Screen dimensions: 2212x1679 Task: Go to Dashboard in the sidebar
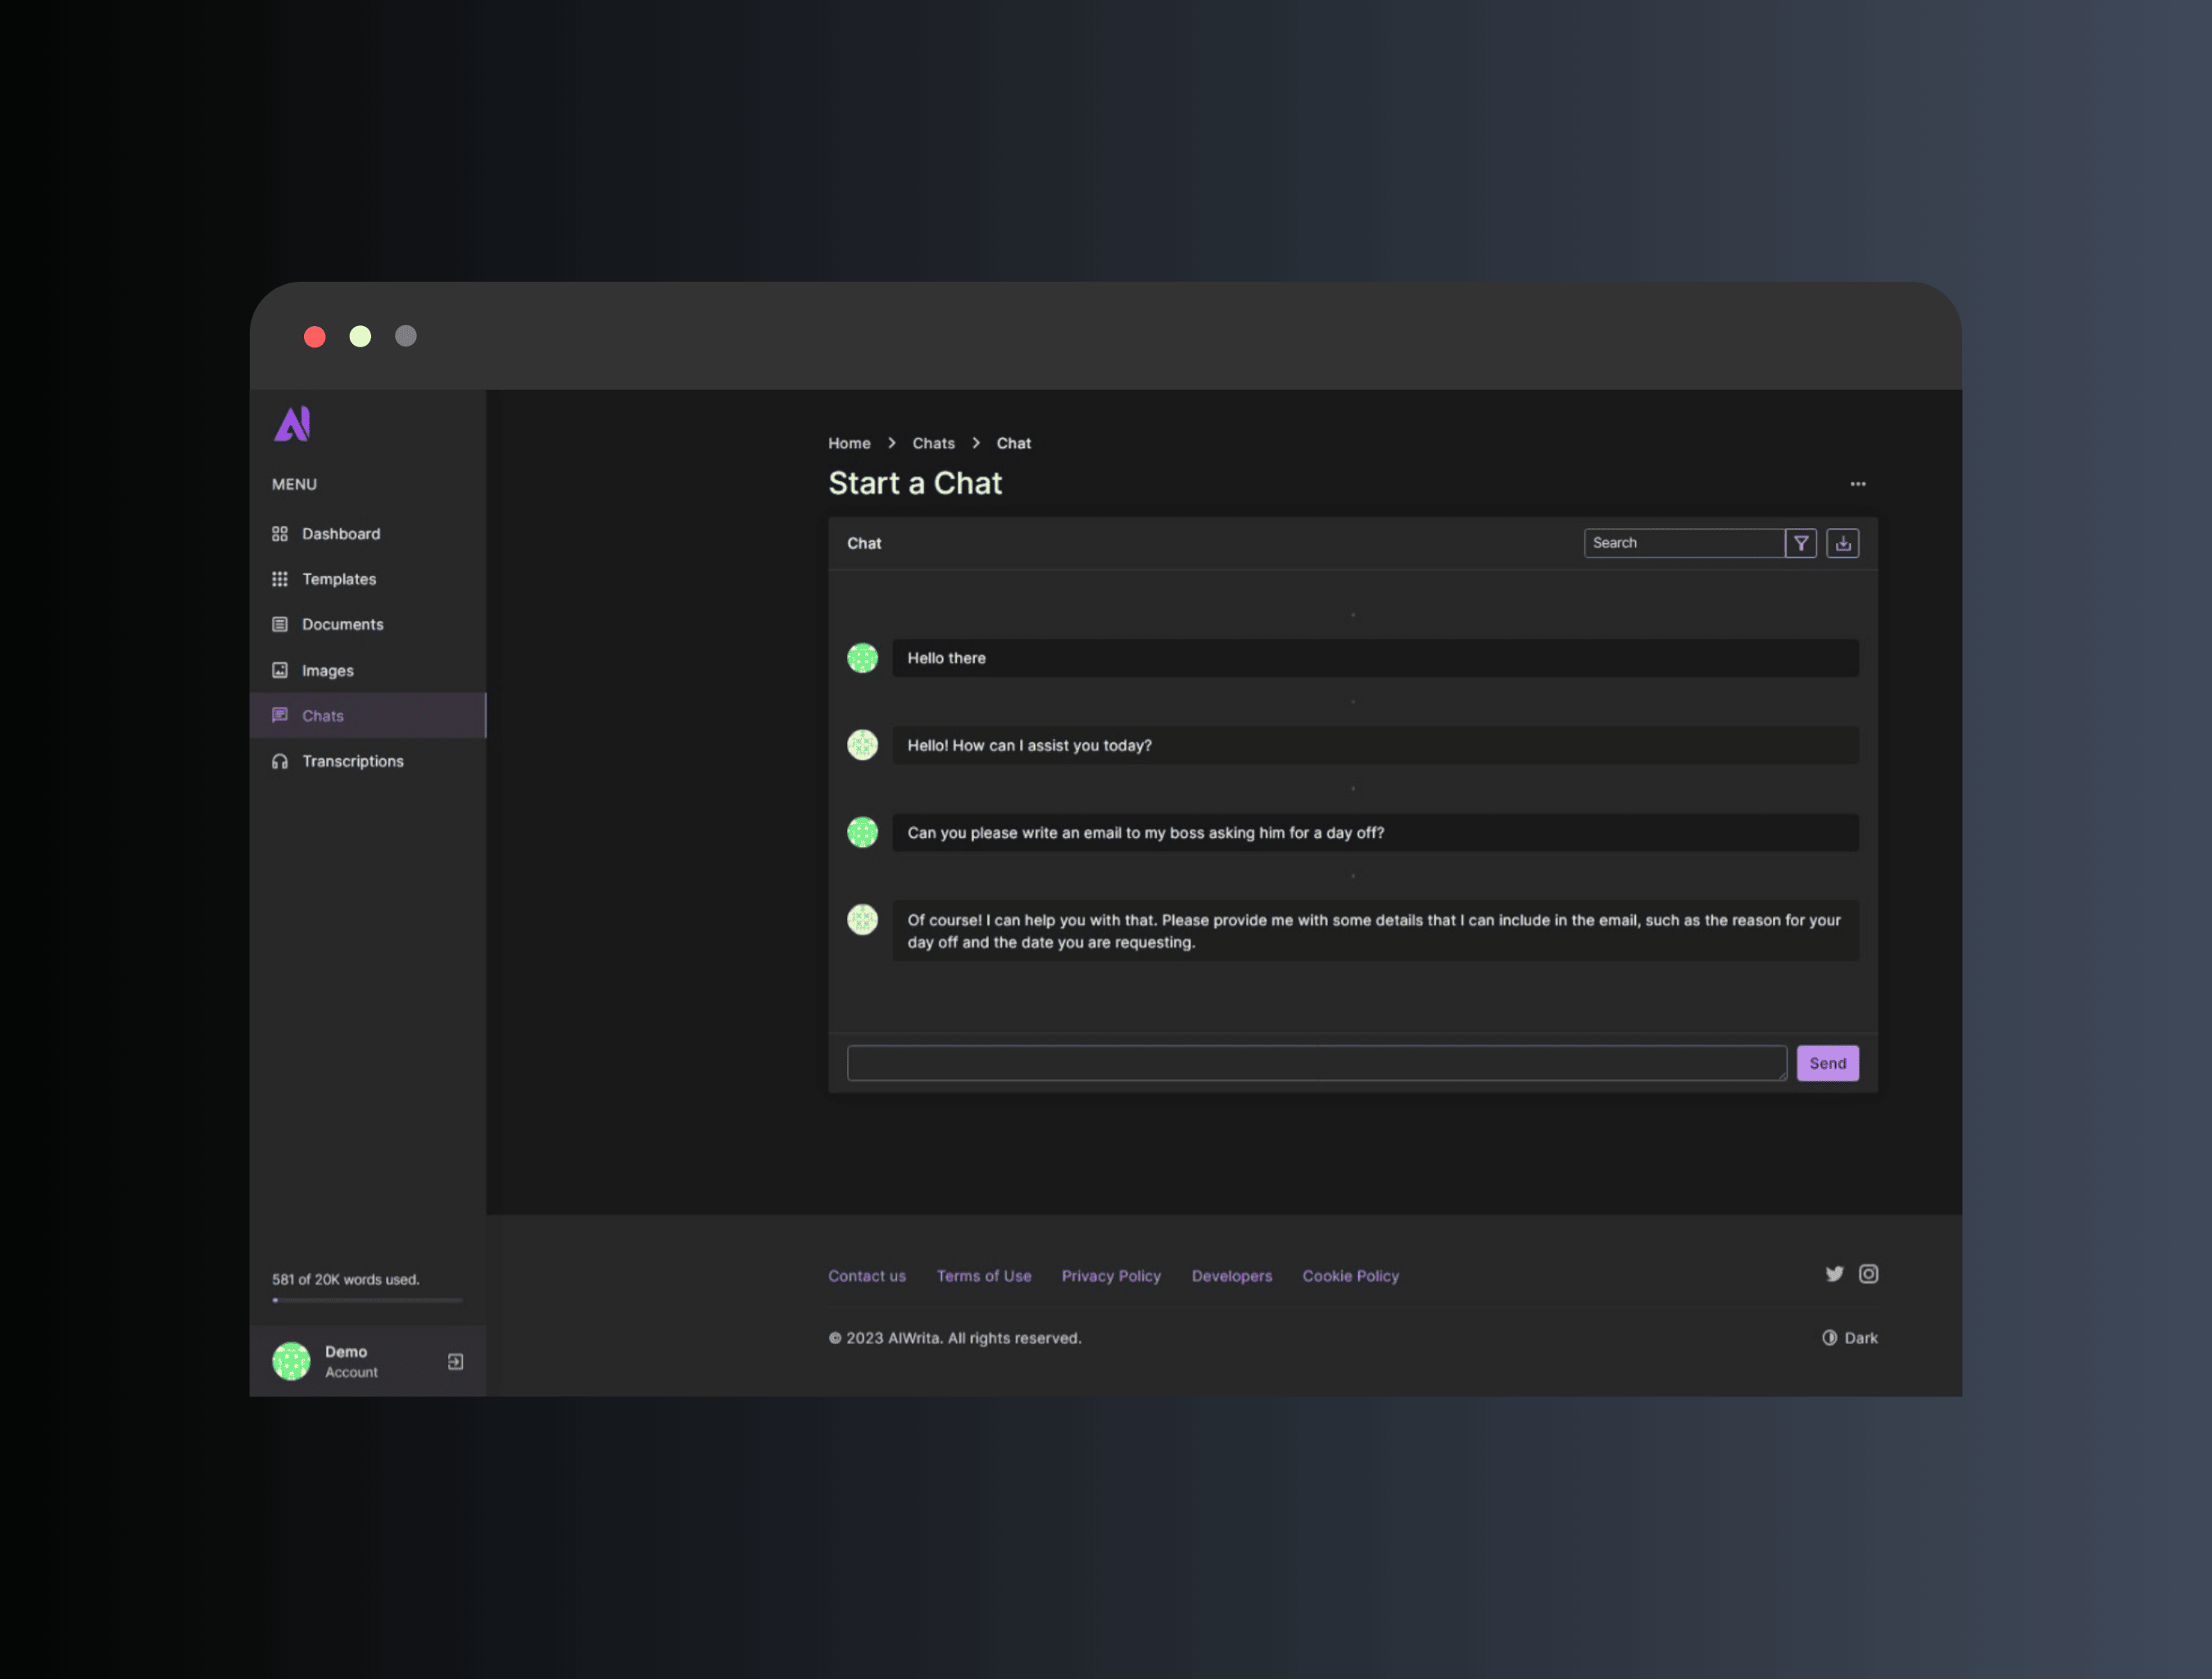(340, 534)
